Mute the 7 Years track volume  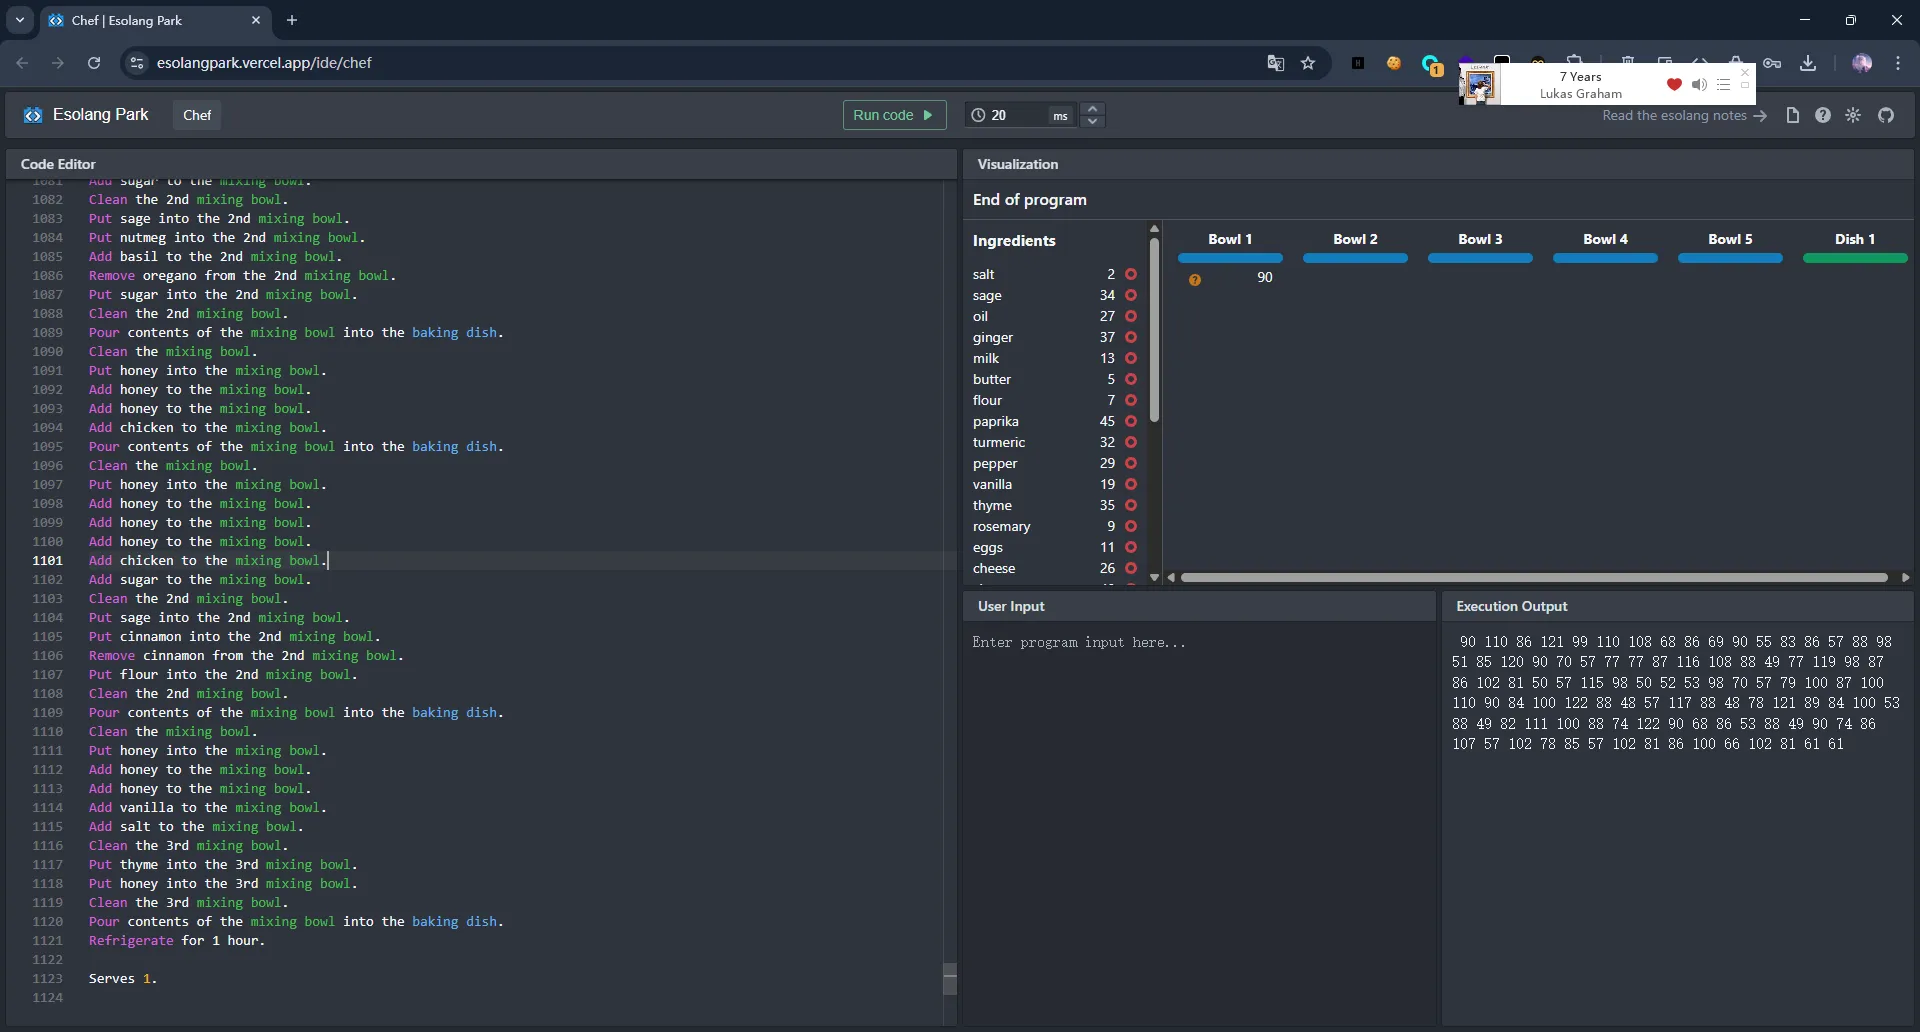click(1699, 85)
